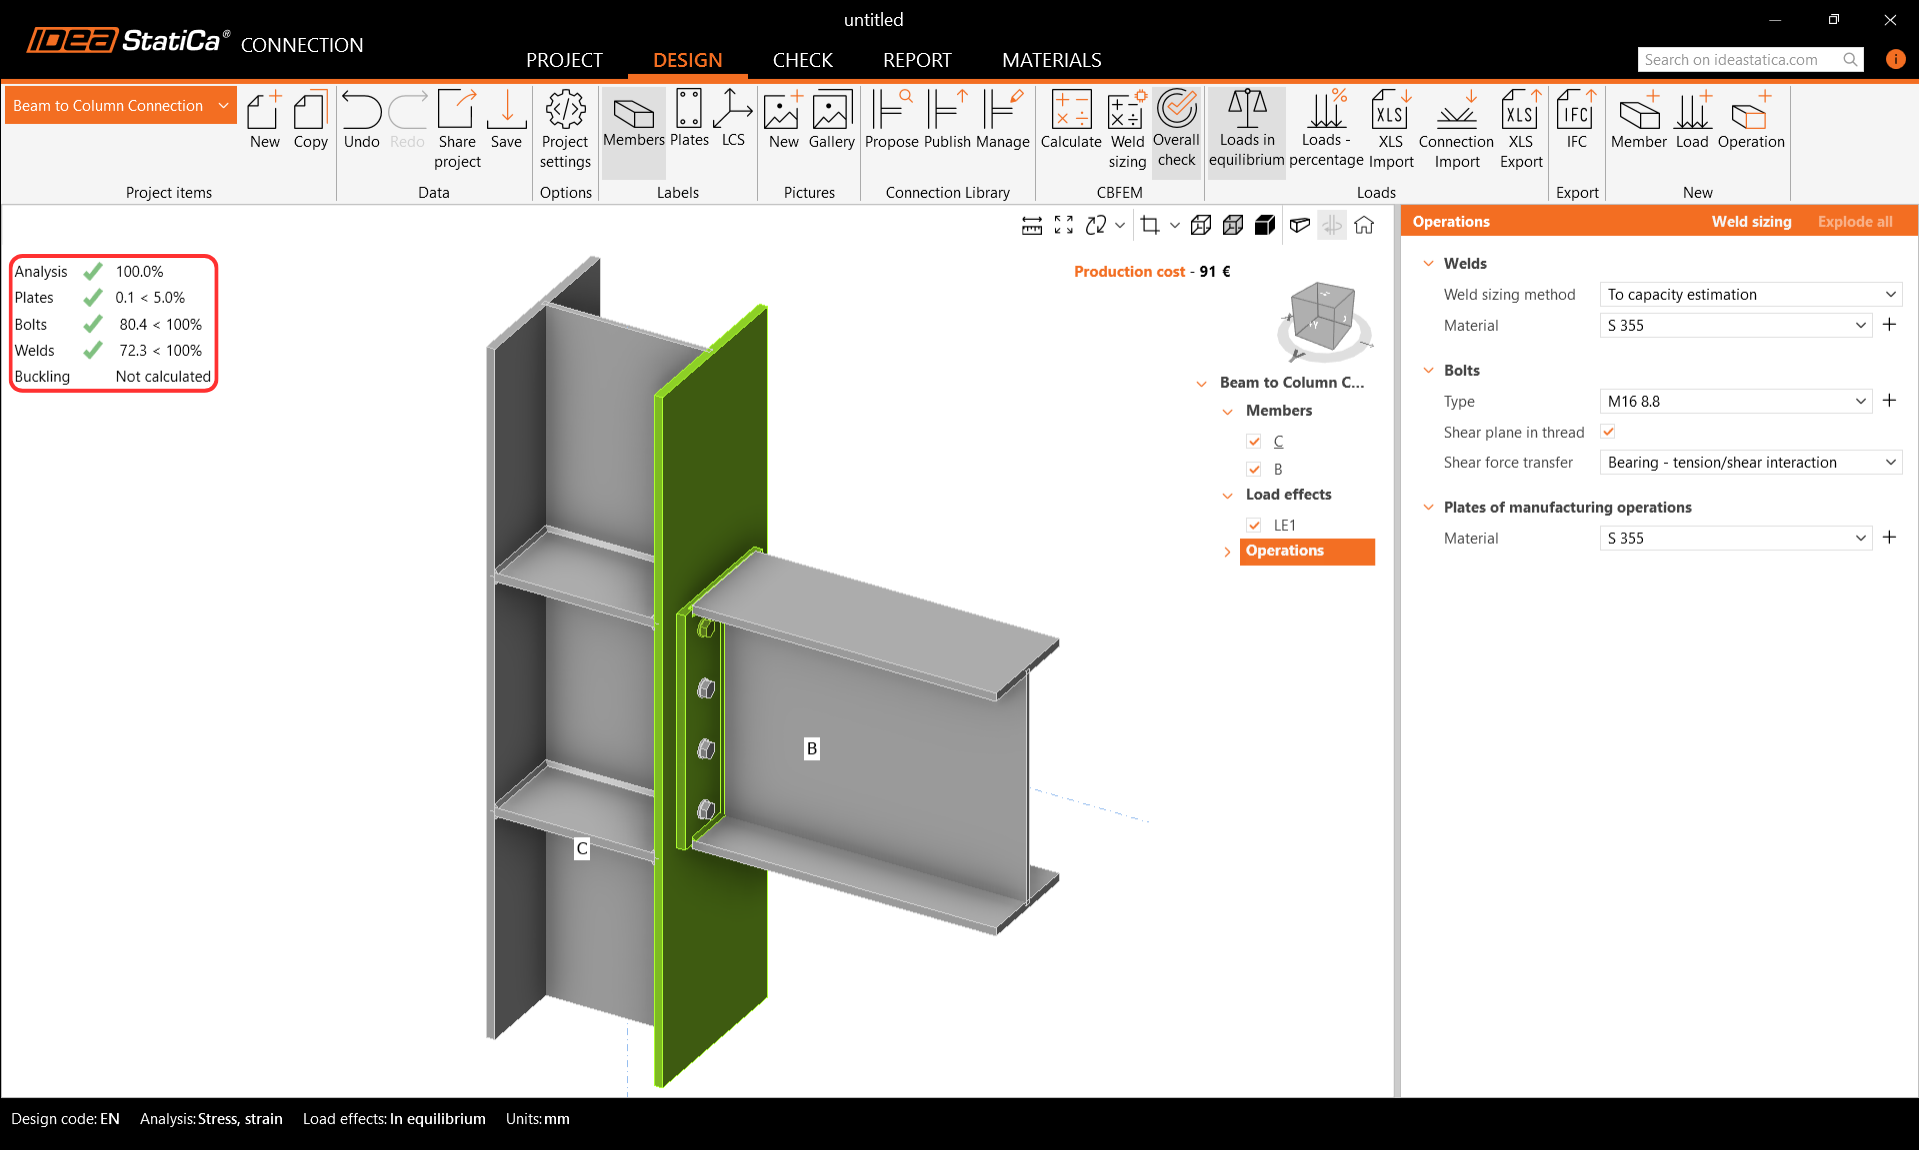Click the Weld sizing ribbon icon
Screen dimensions: 1919x1150
(x=1127, y=130)
